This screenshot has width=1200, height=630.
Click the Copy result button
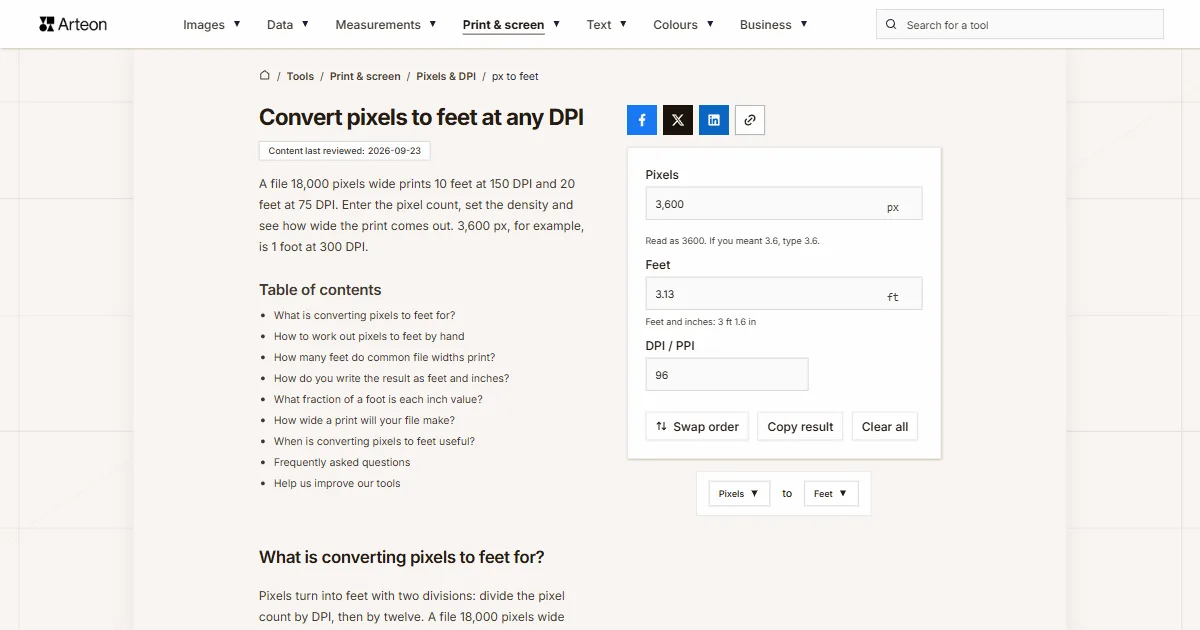pos(800,427)
